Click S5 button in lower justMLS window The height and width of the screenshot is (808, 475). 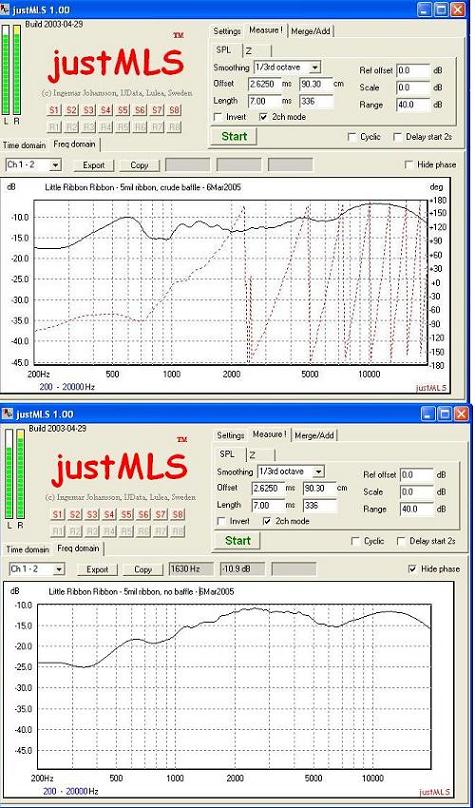click(x=127, y=514)
